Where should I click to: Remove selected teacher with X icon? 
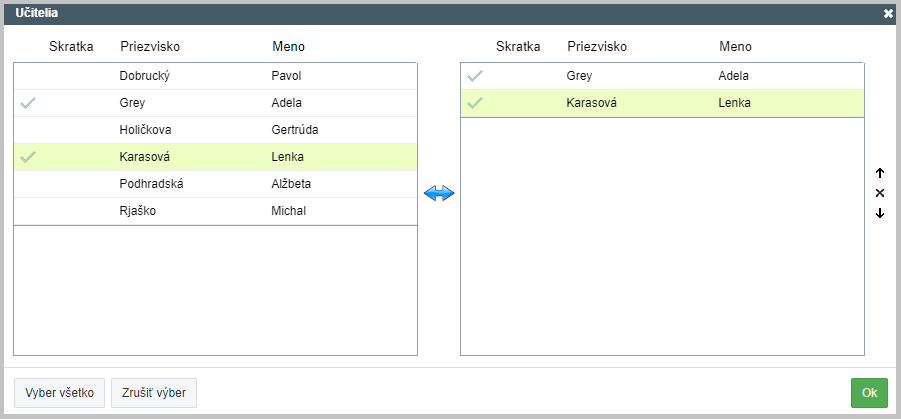point(880,193)
